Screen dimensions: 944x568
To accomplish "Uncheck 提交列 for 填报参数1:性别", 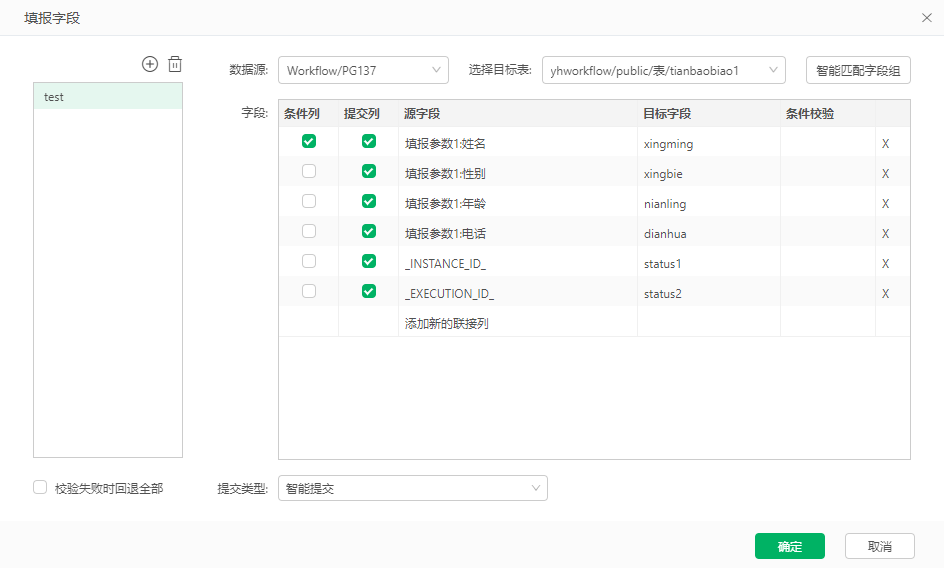I will tap(369, 172).
